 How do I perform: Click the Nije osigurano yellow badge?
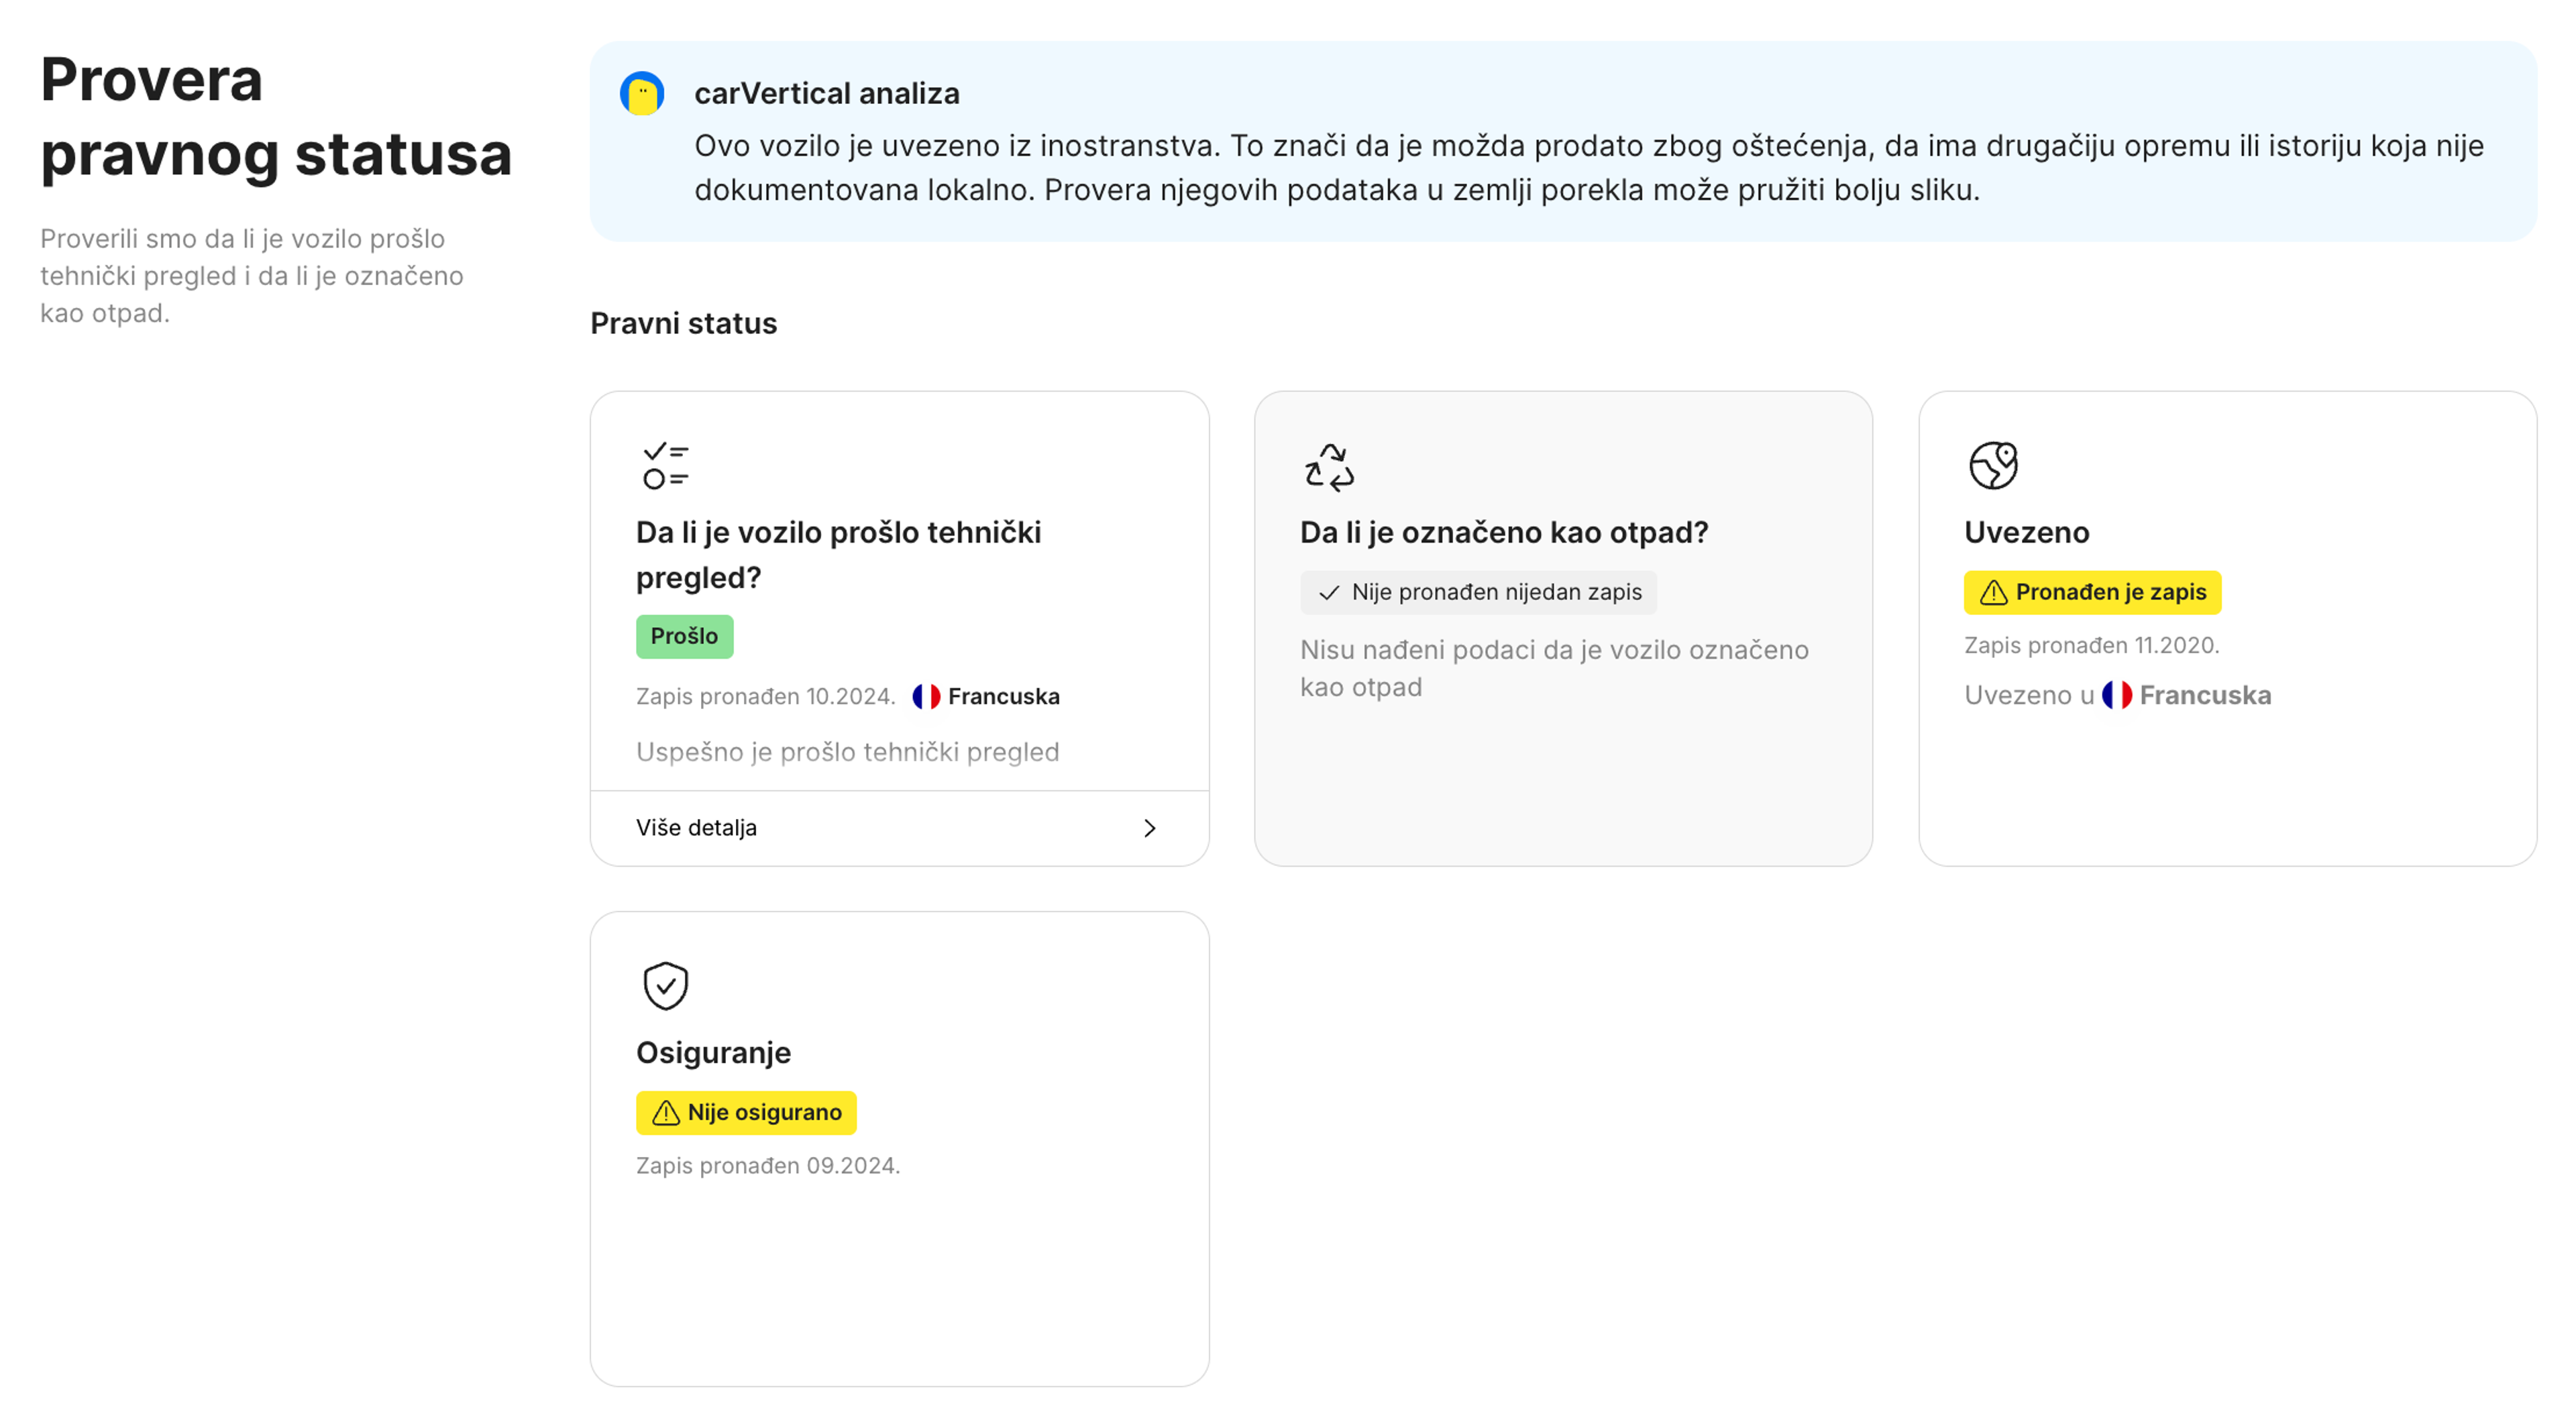(x=746, y=1112)
